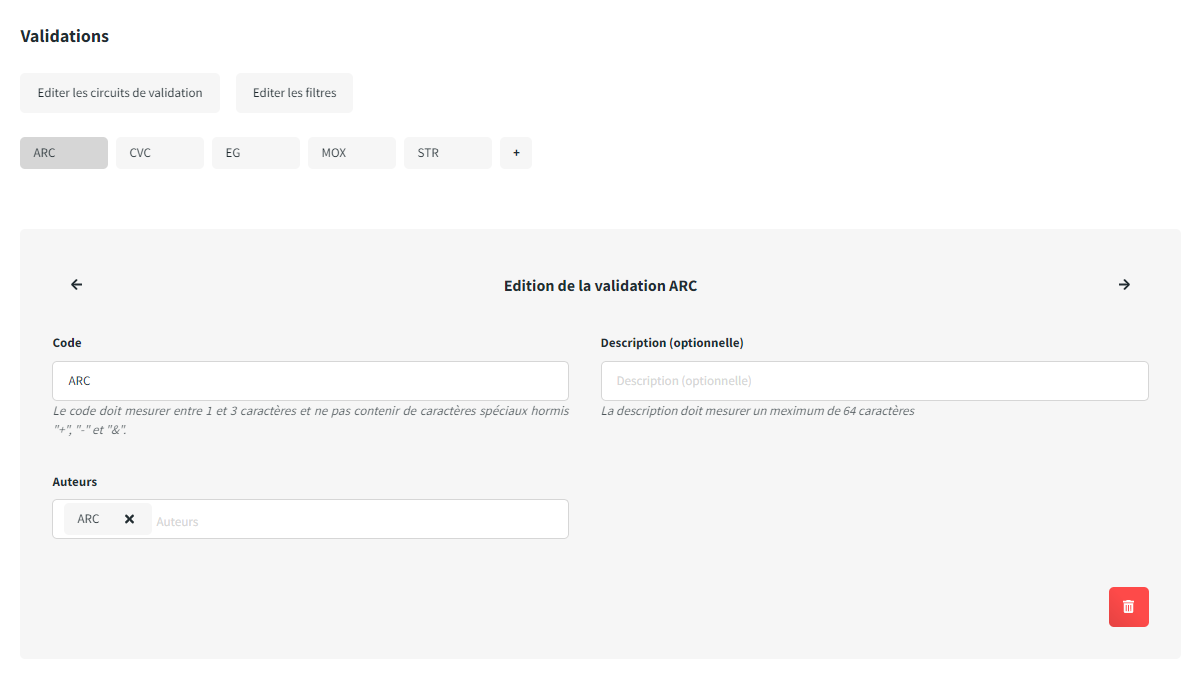Open Editer les circuits de validation
The image size is (1204, 680).
click(120, 93)
